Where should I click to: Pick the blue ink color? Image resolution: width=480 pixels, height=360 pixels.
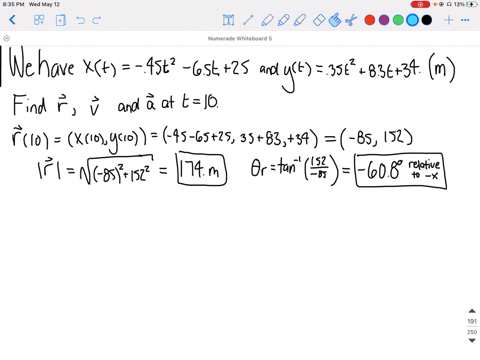pyautogui.click(x=412, y=20)
